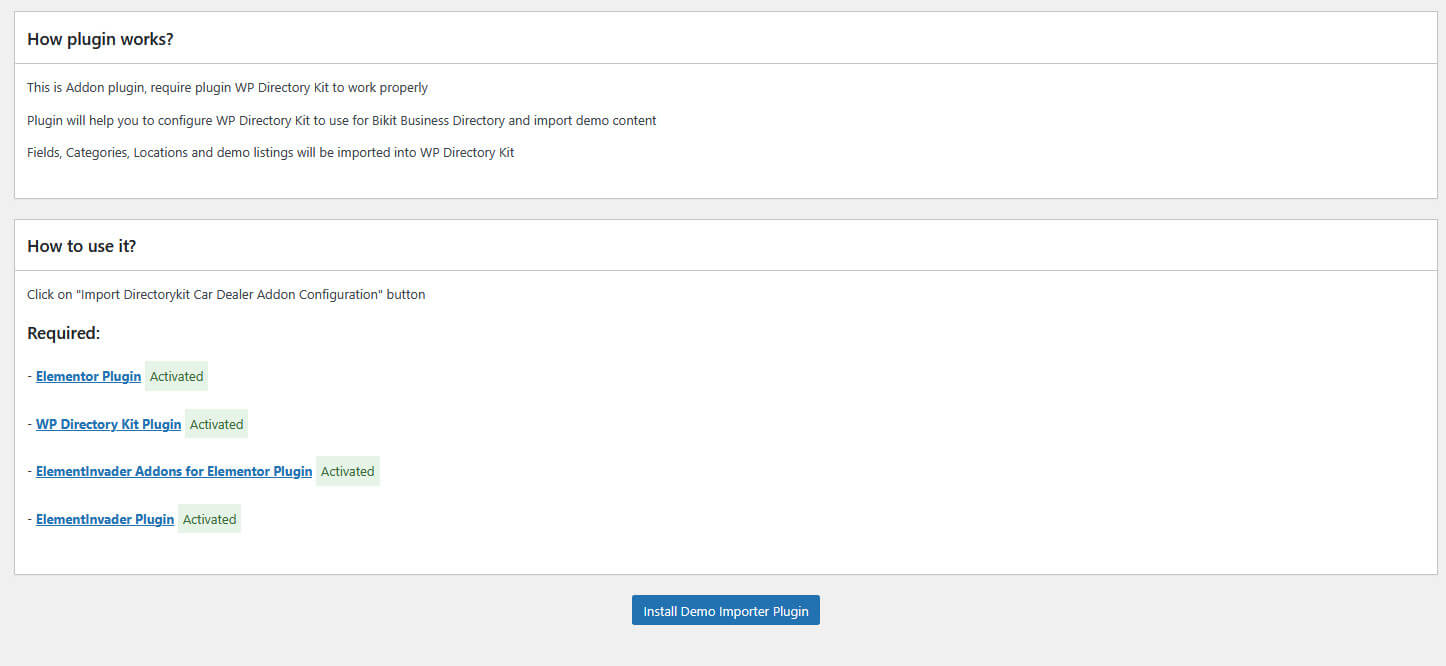1446x666 pixels.
Task: Select Activated status next to ElementInvader Addons
Action: 347,472
